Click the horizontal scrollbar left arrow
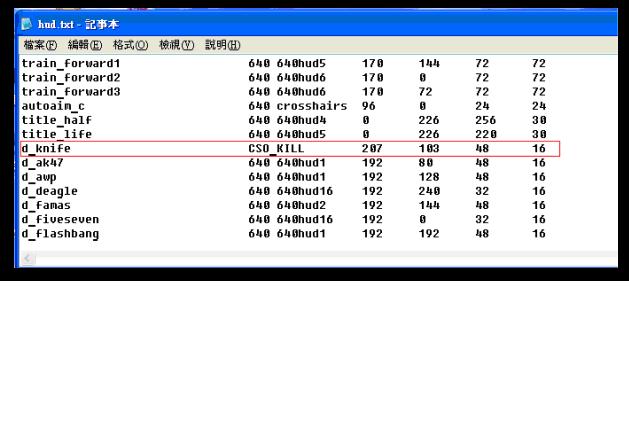 pyautogui.click(x=28, y=259)
